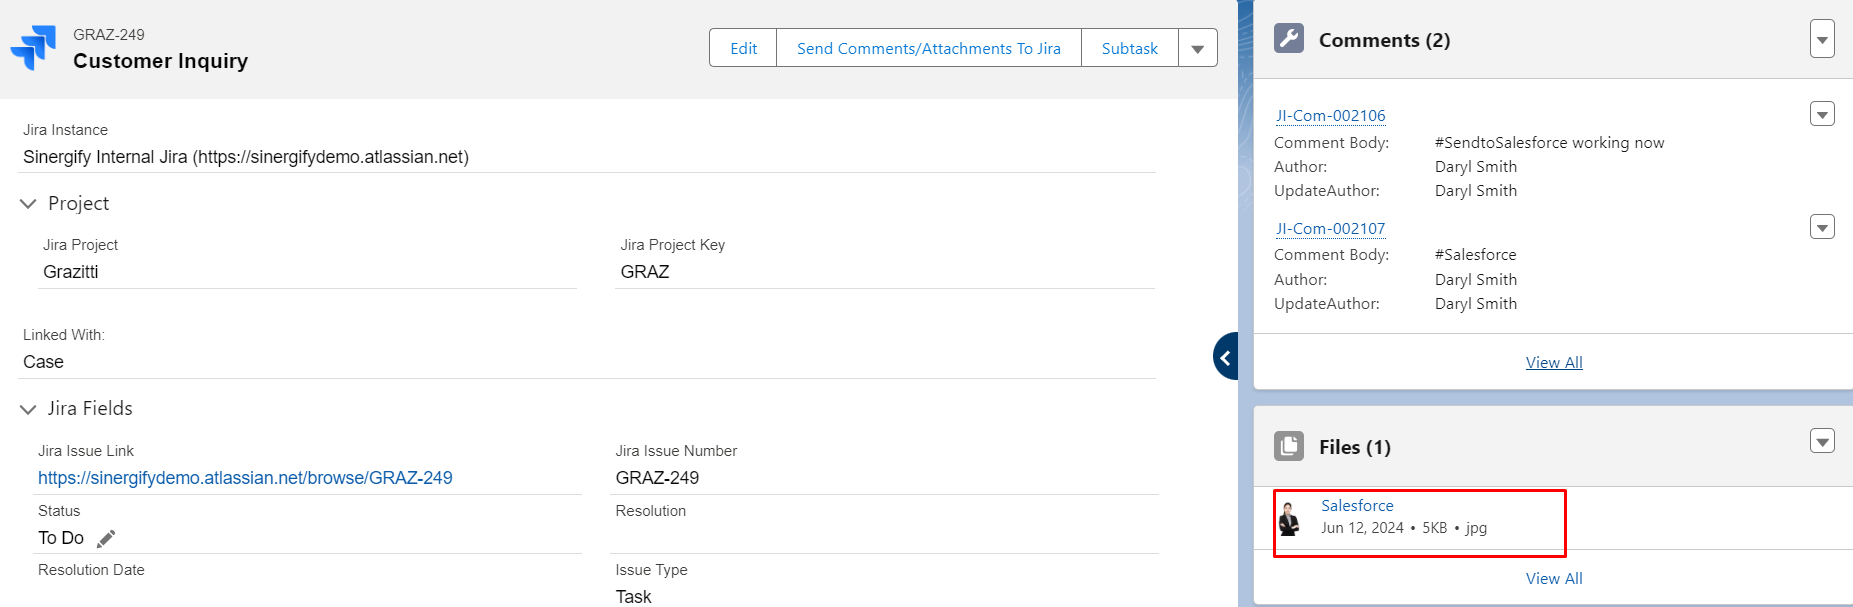
Task: Click the pencil icon to edit Status
Action: click(106, 539)
